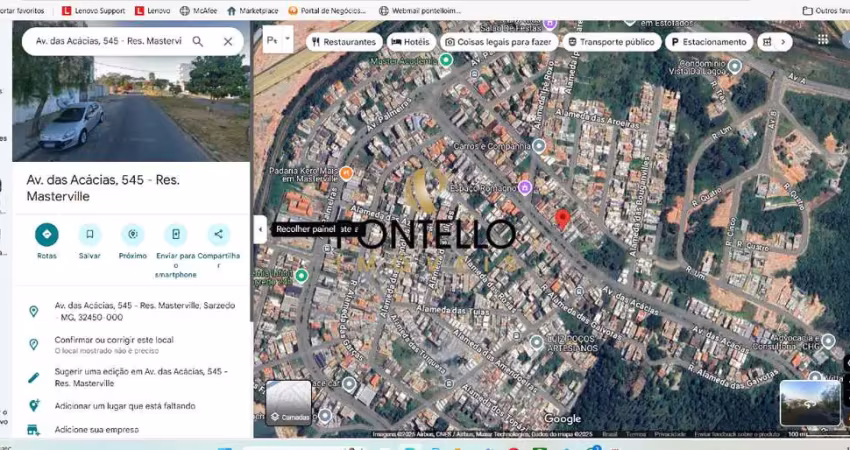Open the paint format dropdown arrow on map

(288, 40)
